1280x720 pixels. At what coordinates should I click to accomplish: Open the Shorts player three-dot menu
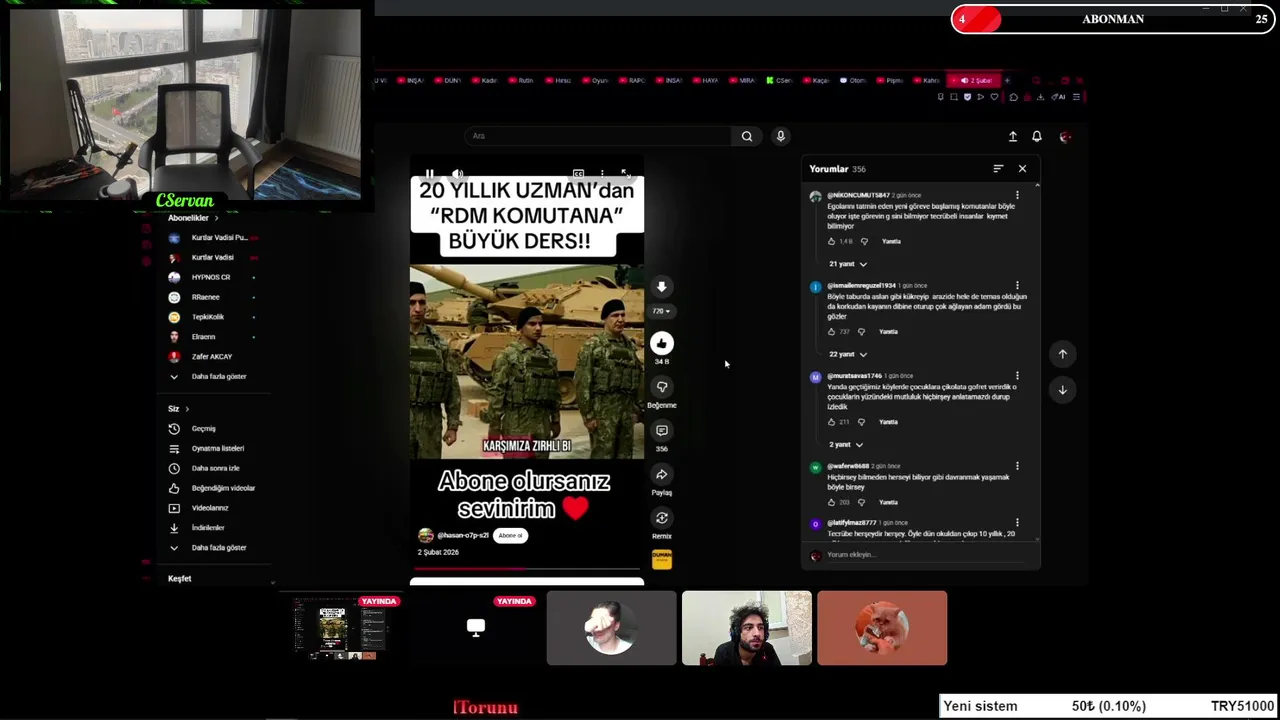tap(602, 174)
